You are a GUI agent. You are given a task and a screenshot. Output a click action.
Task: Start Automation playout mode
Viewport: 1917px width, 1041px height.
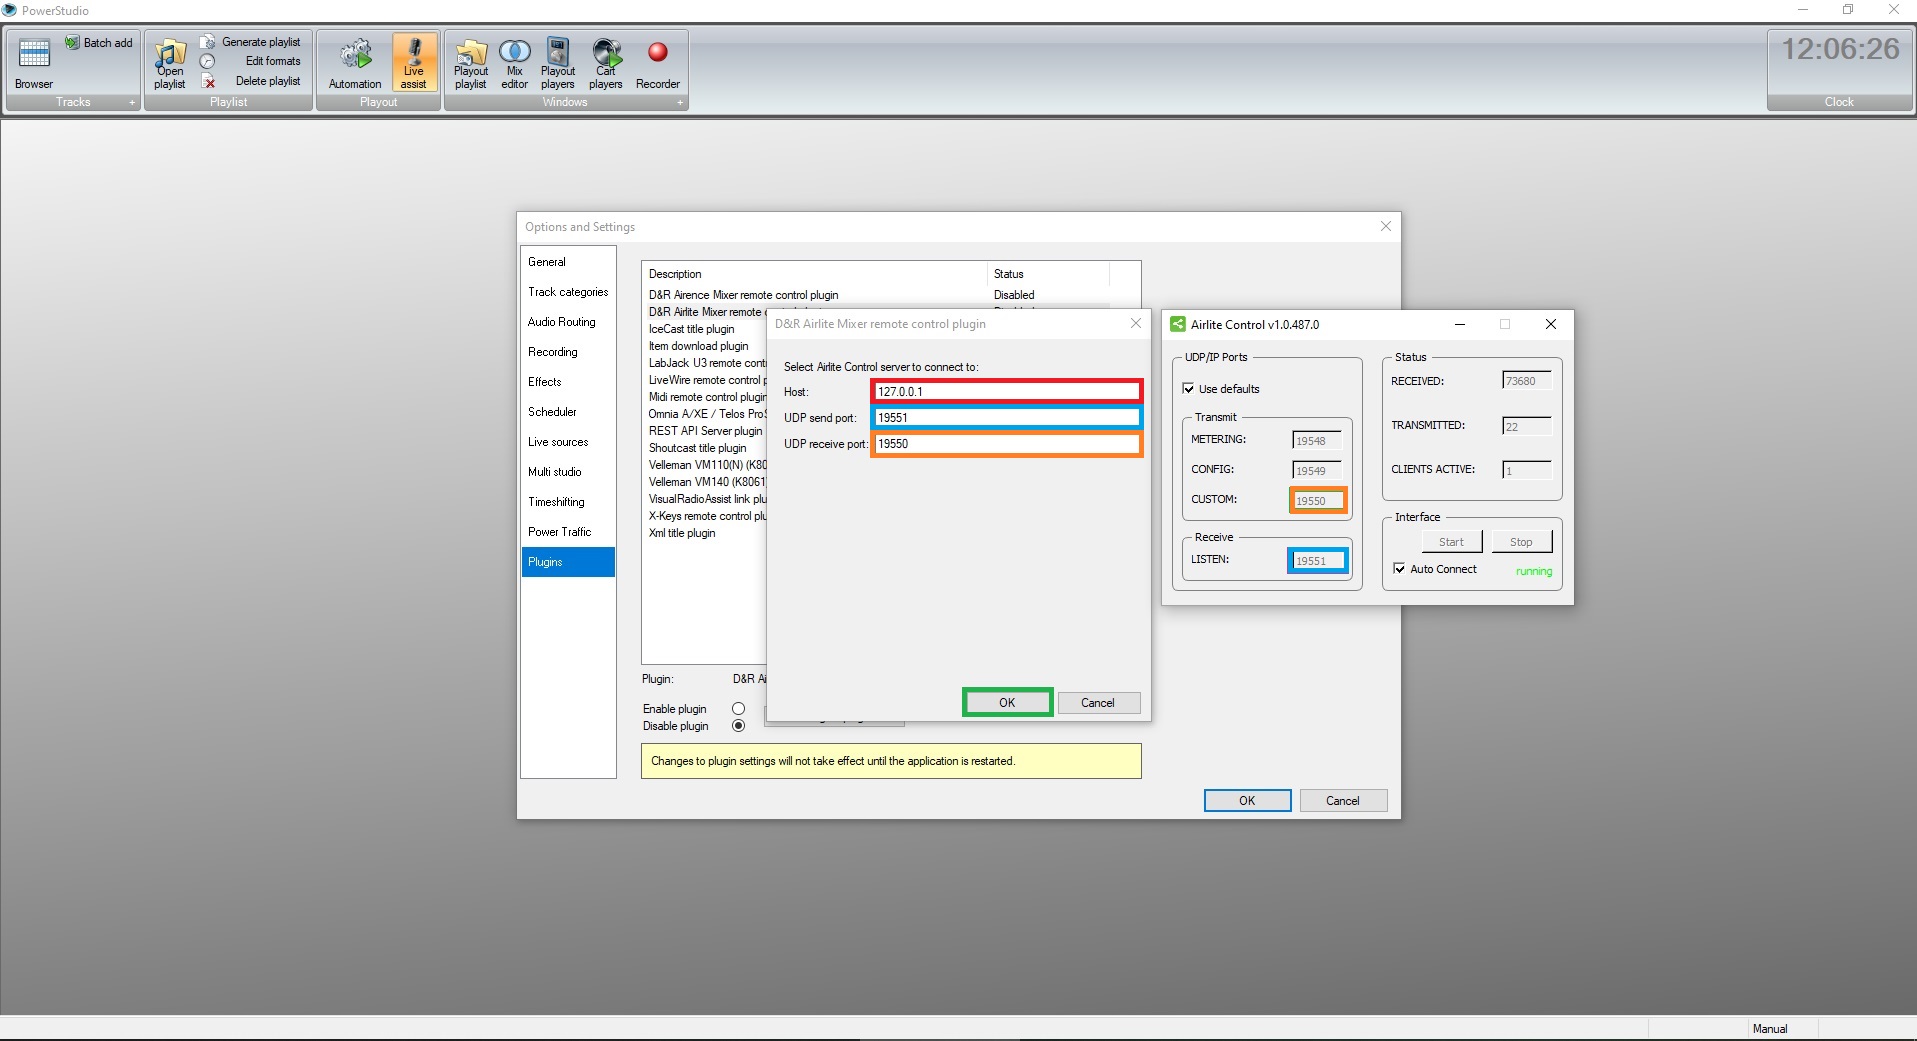tap(355, 63)
